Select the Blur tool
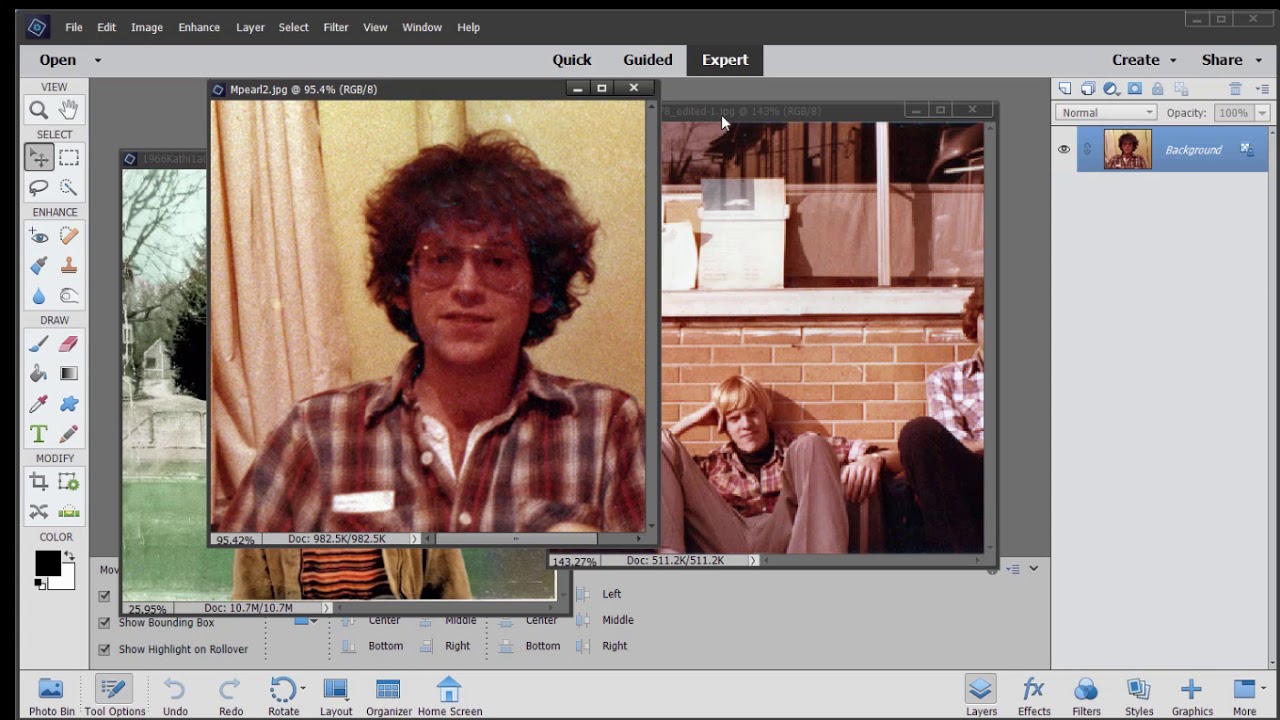Viewport: 1280px width, 720px height. [x=39, y=296]
